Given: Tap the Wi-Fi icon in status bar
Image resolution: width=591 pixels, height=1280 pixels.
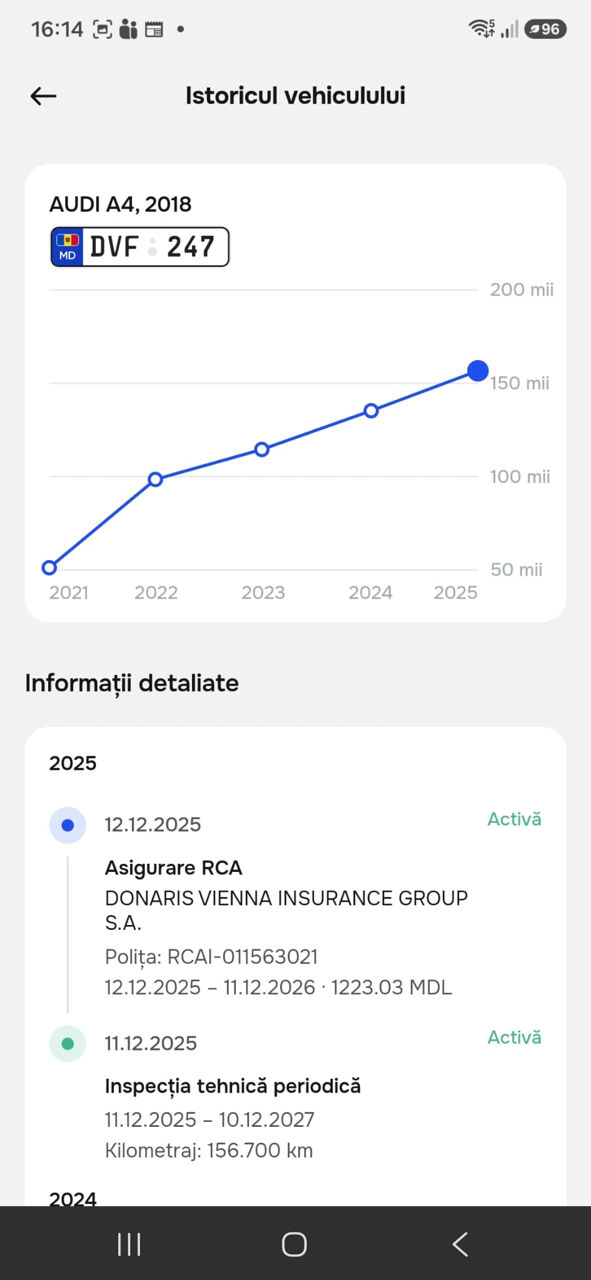Looking at the screenshot, I should (481, 29).
